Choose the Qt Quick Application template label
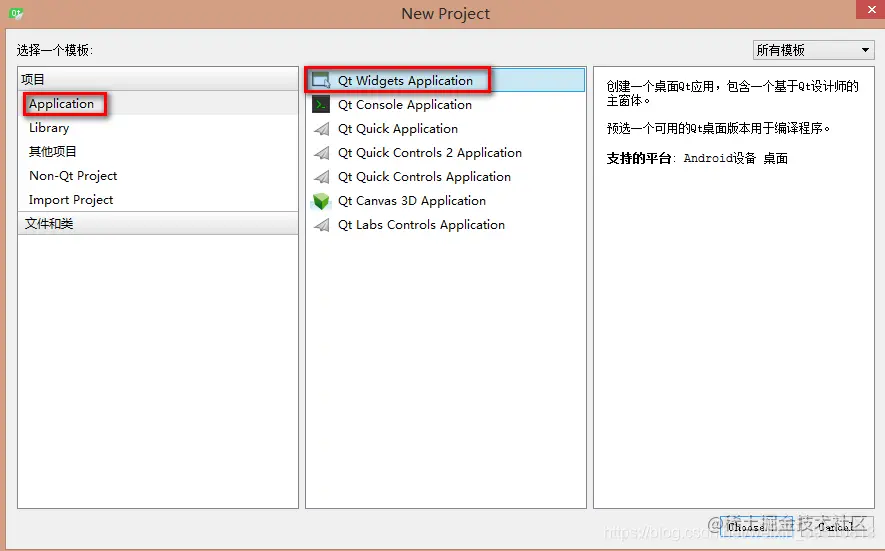Viewport: 885px width, 551px height. tap(397, 129)
